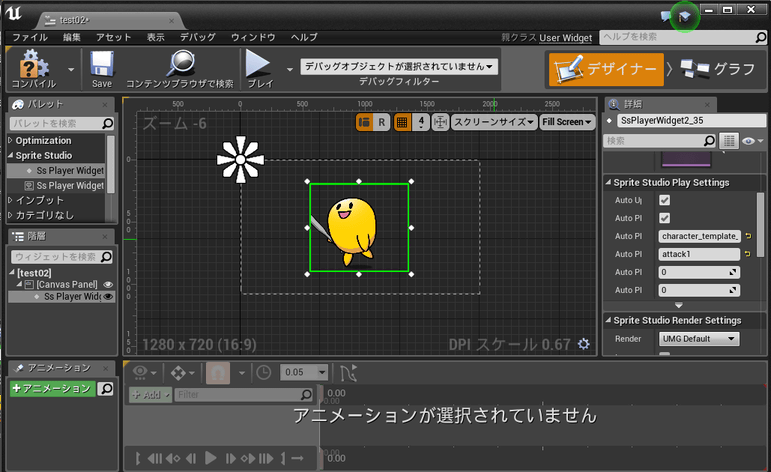Switch to Designer (デザイナー) mode
The image size is (771, 472).
pyautogui.click(x=606, y=69)
